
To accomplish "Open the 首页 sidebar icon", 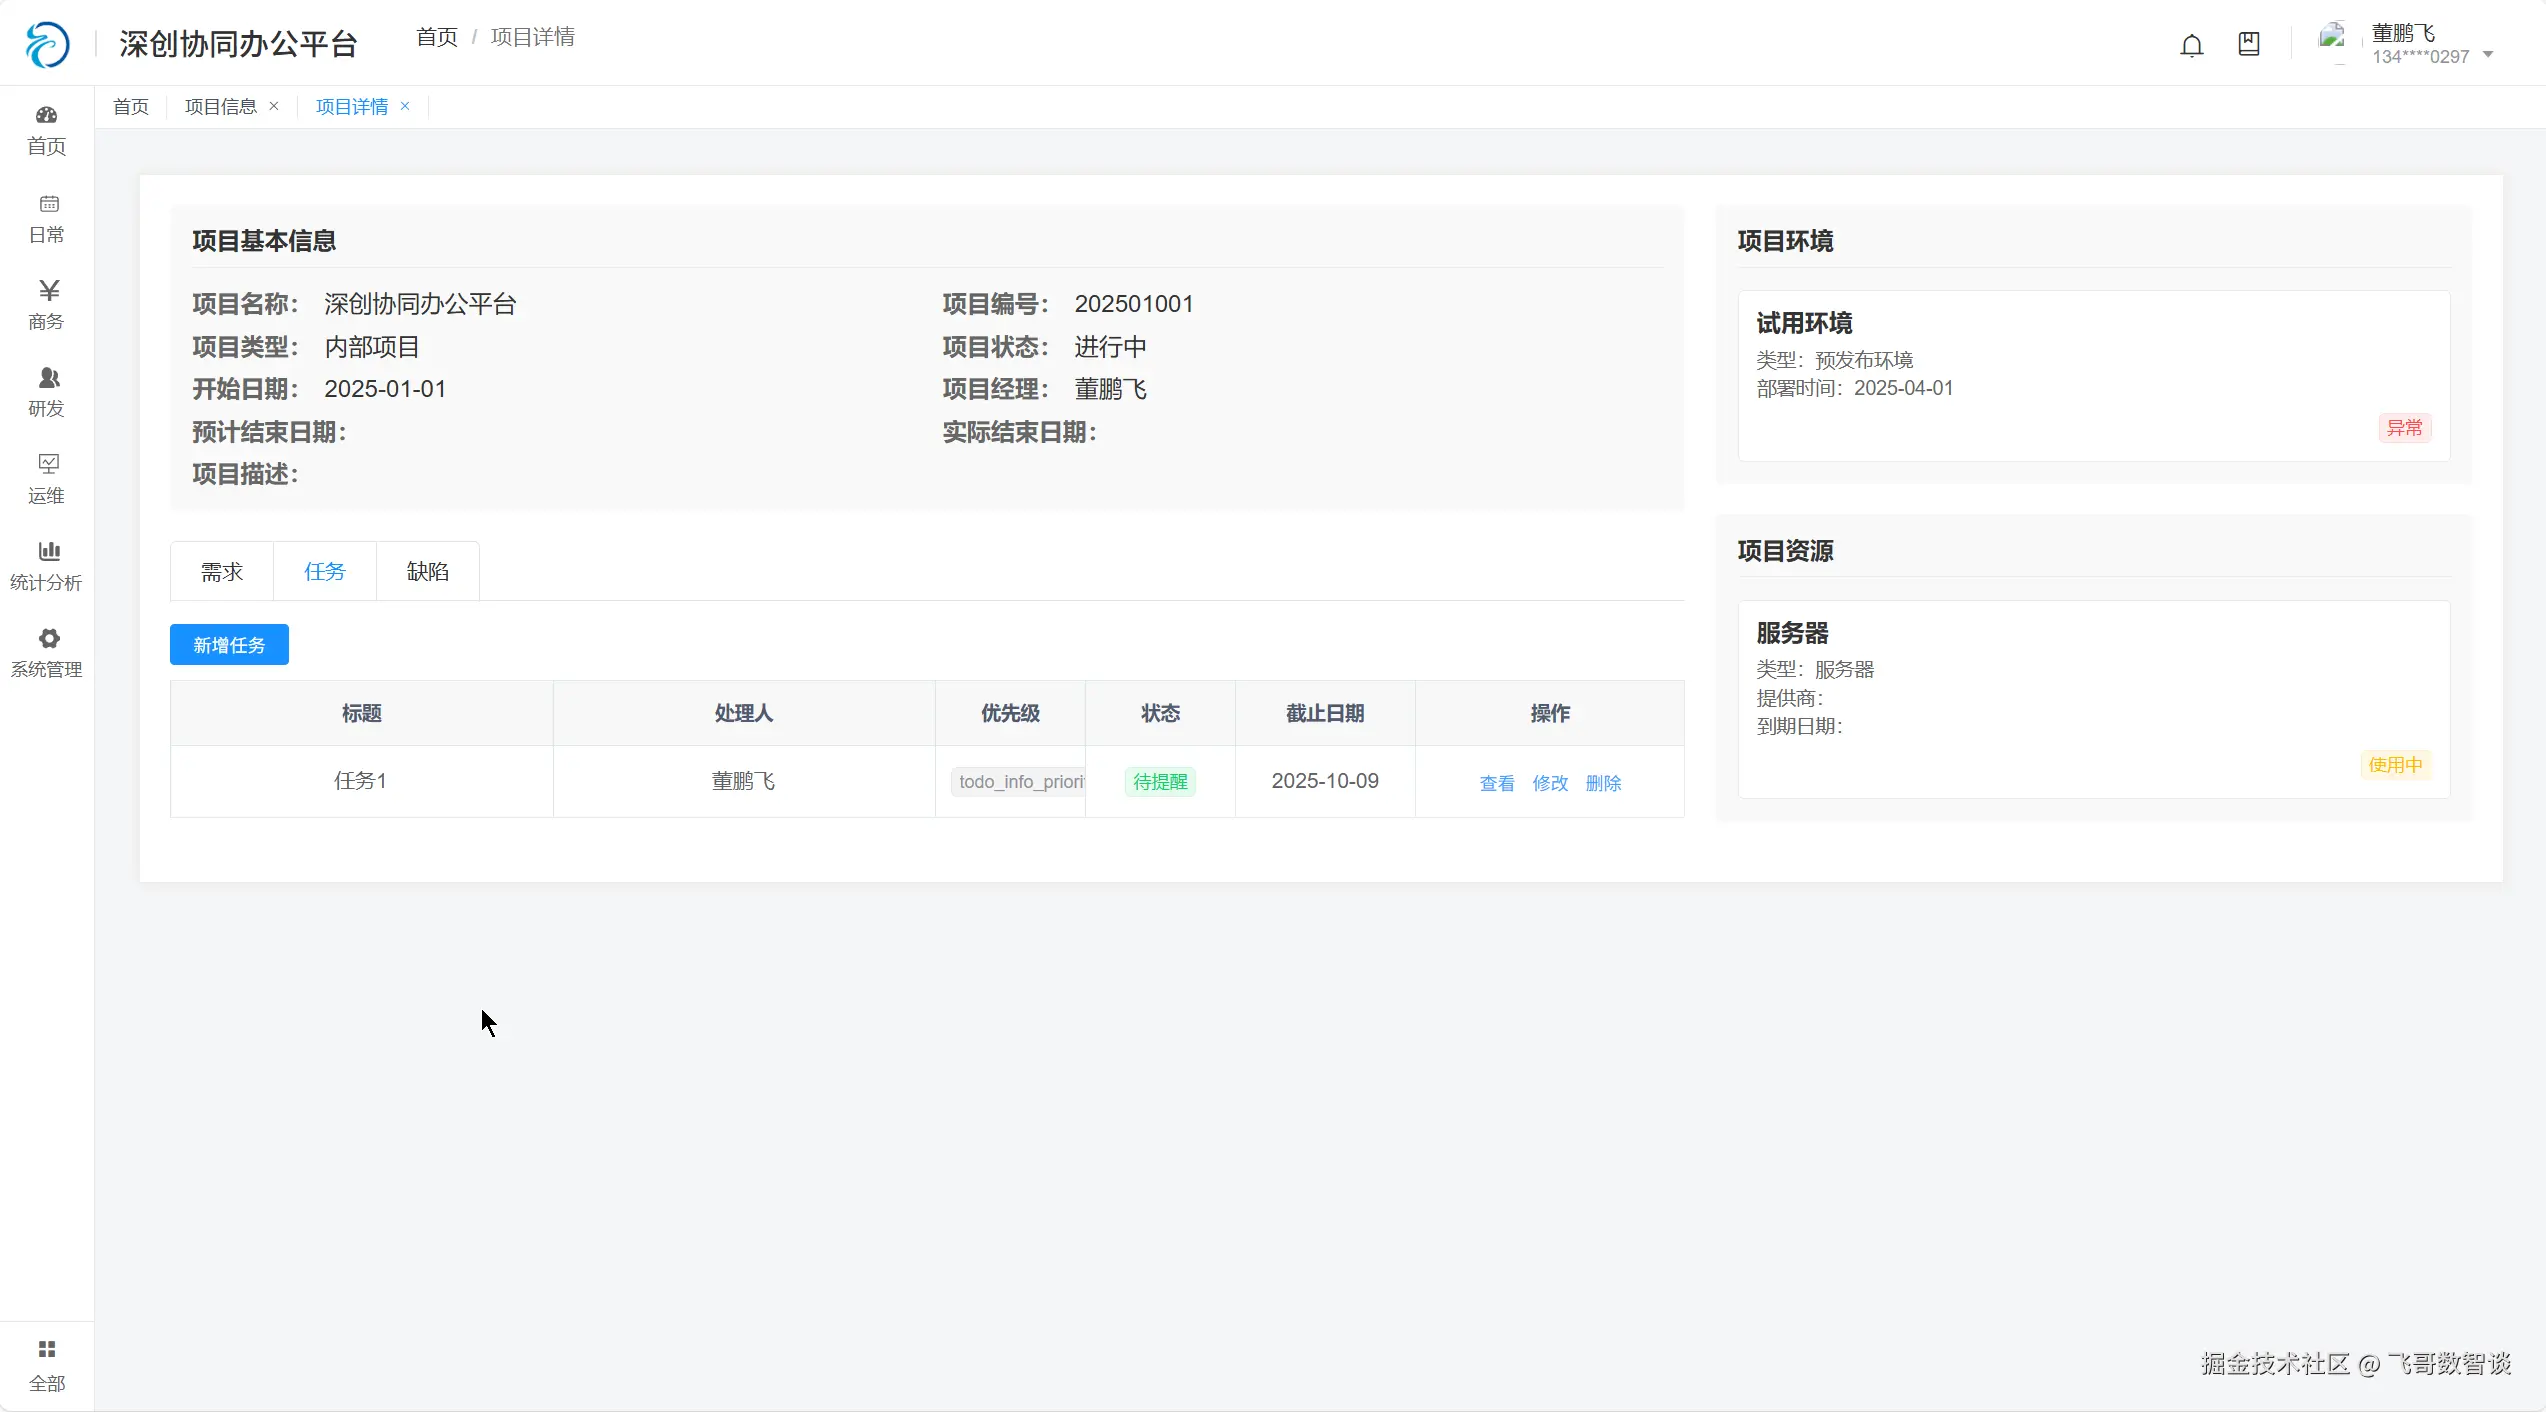I will click(46, 129).
